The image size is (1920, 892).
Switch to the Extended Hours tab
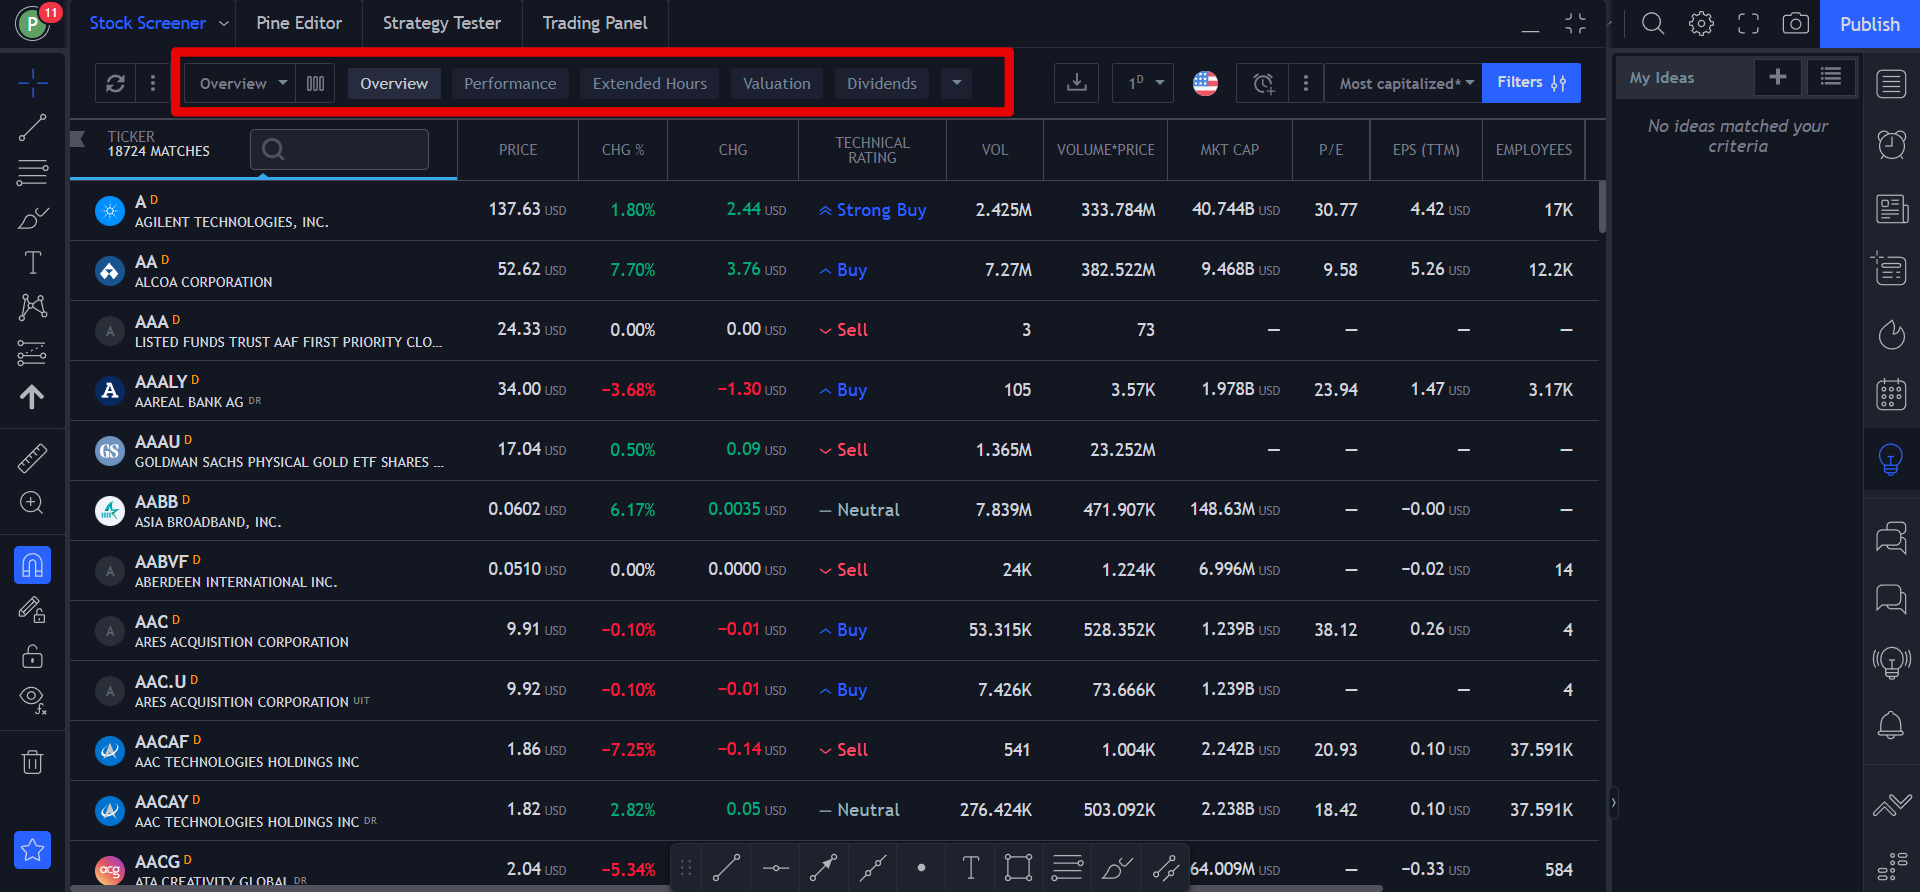coord(649,83)
